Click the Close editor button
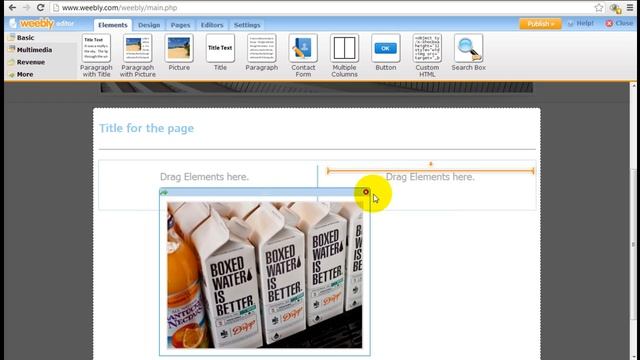The image size is (640, 360). pyautogui.click(x=619, y=23)
